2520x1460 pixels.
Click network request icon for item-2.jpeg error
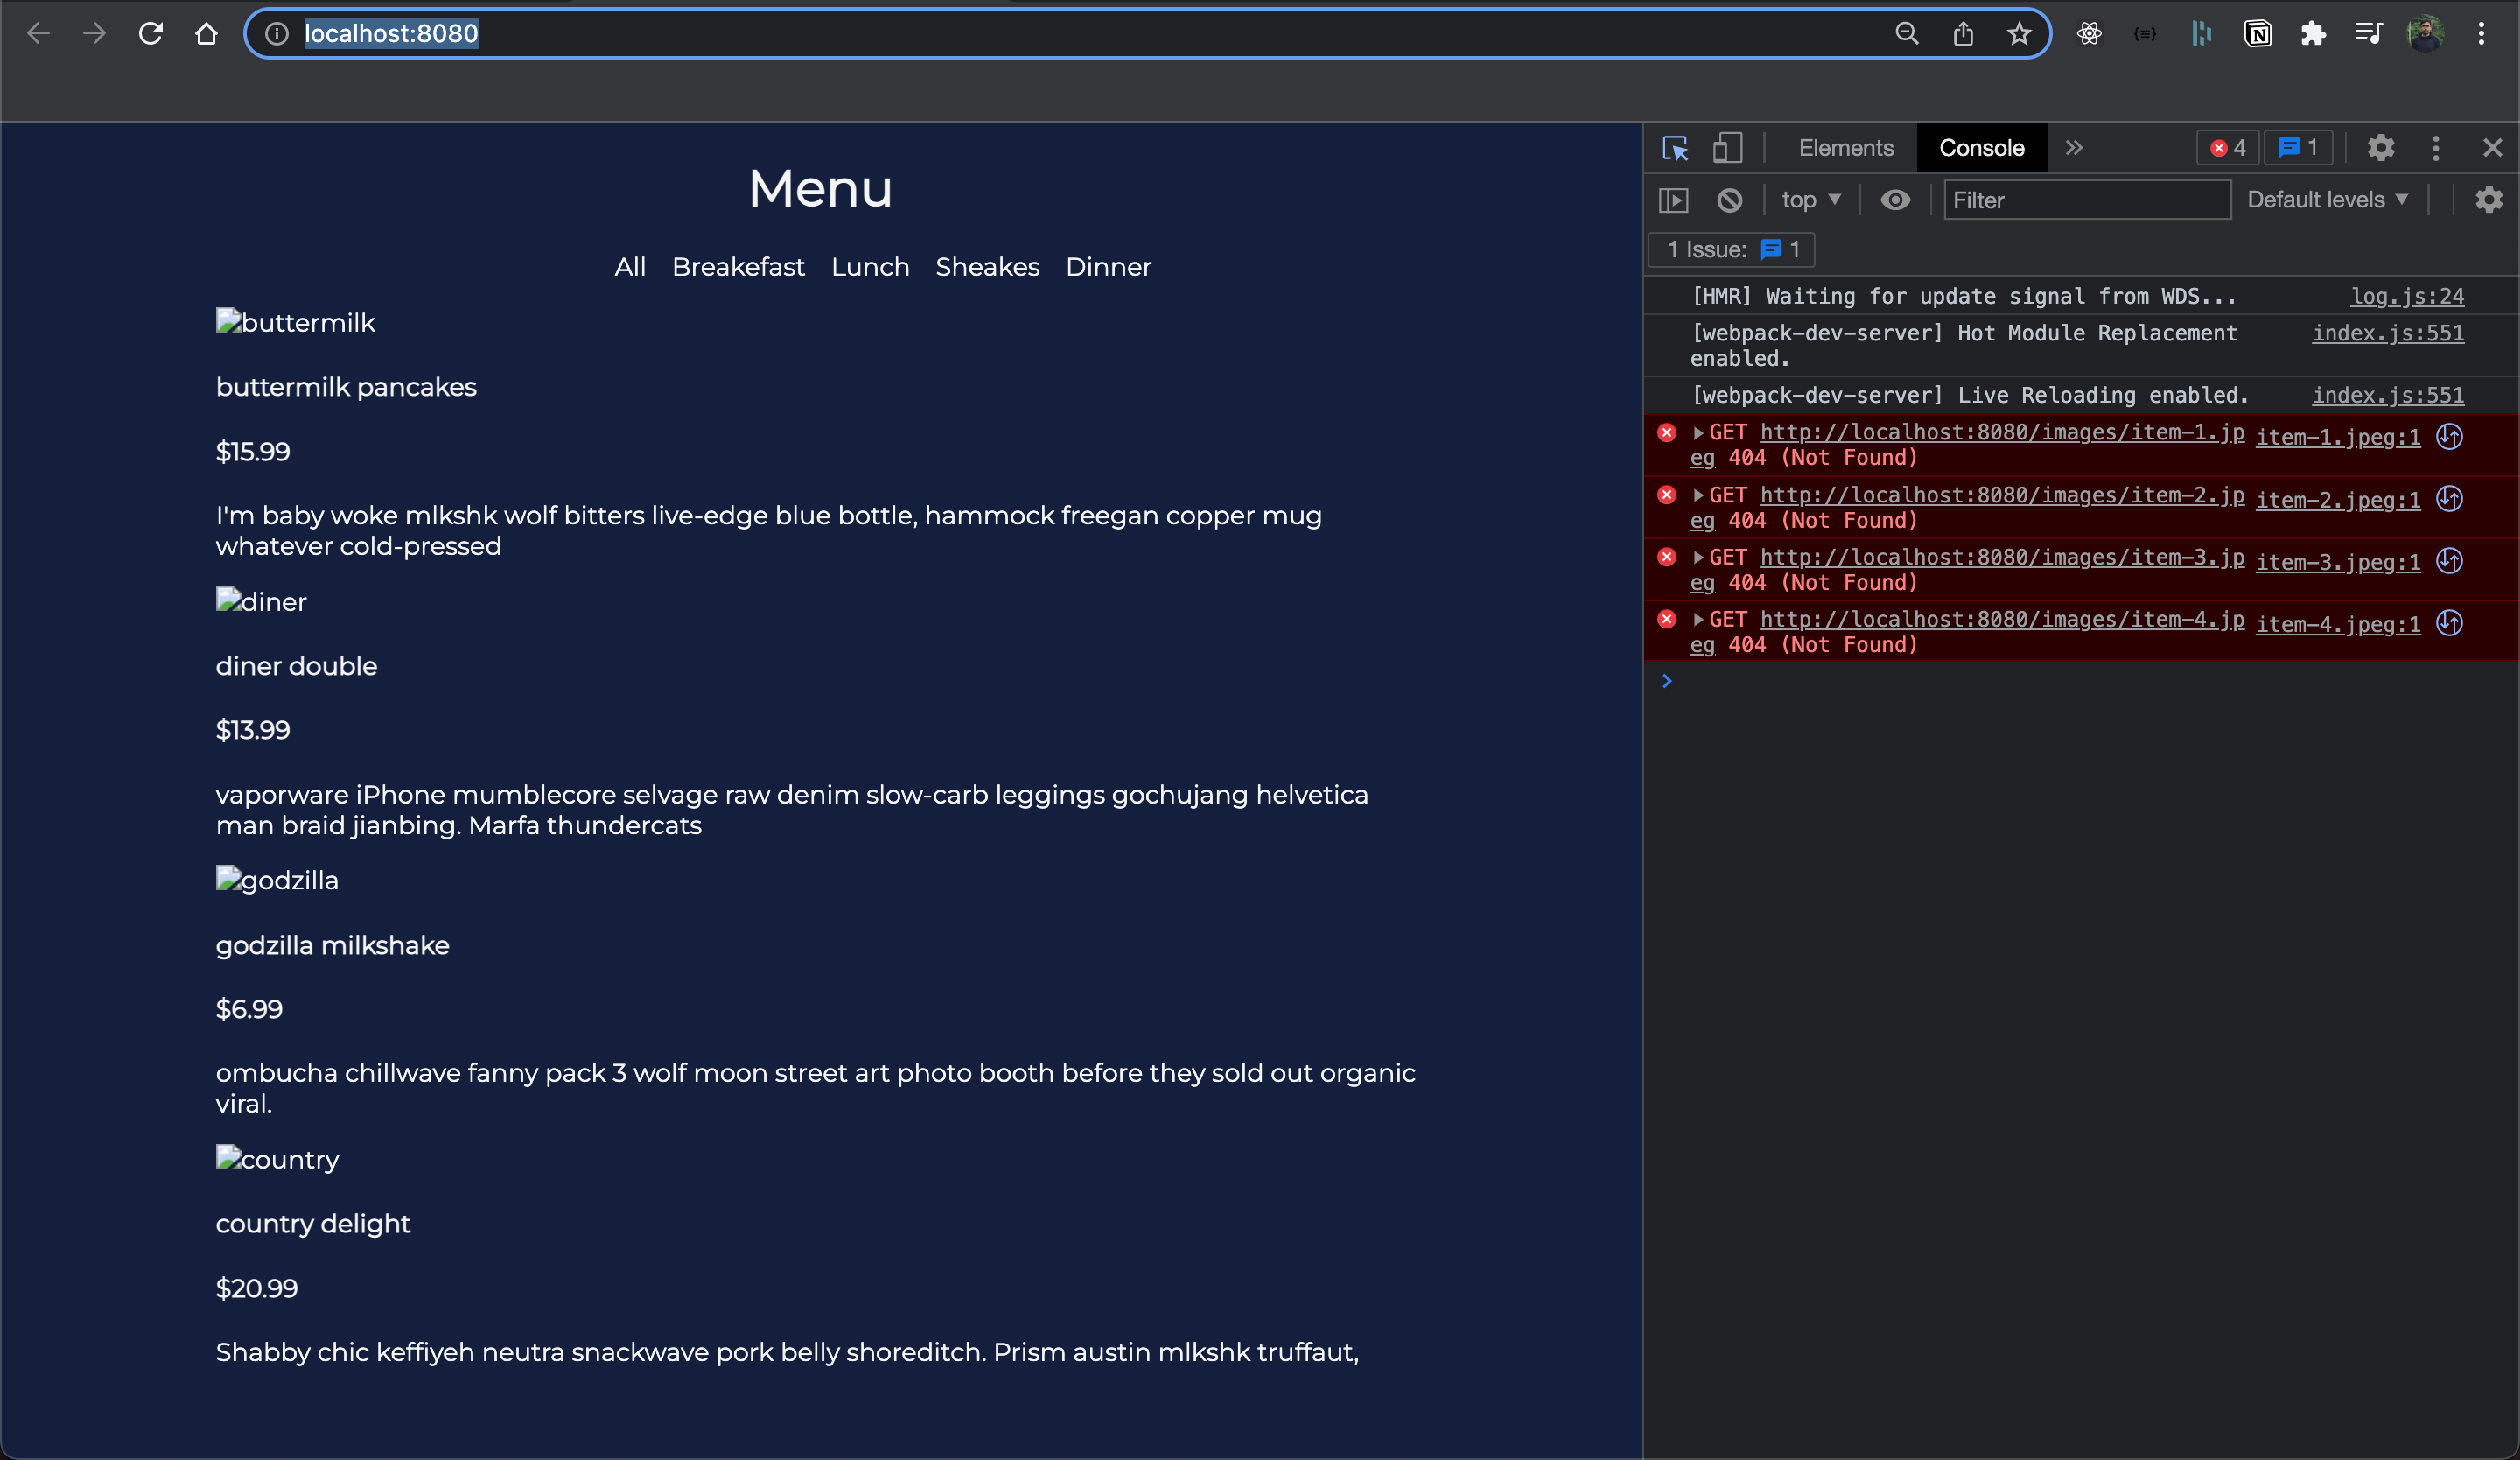[x=2449, y=499]
